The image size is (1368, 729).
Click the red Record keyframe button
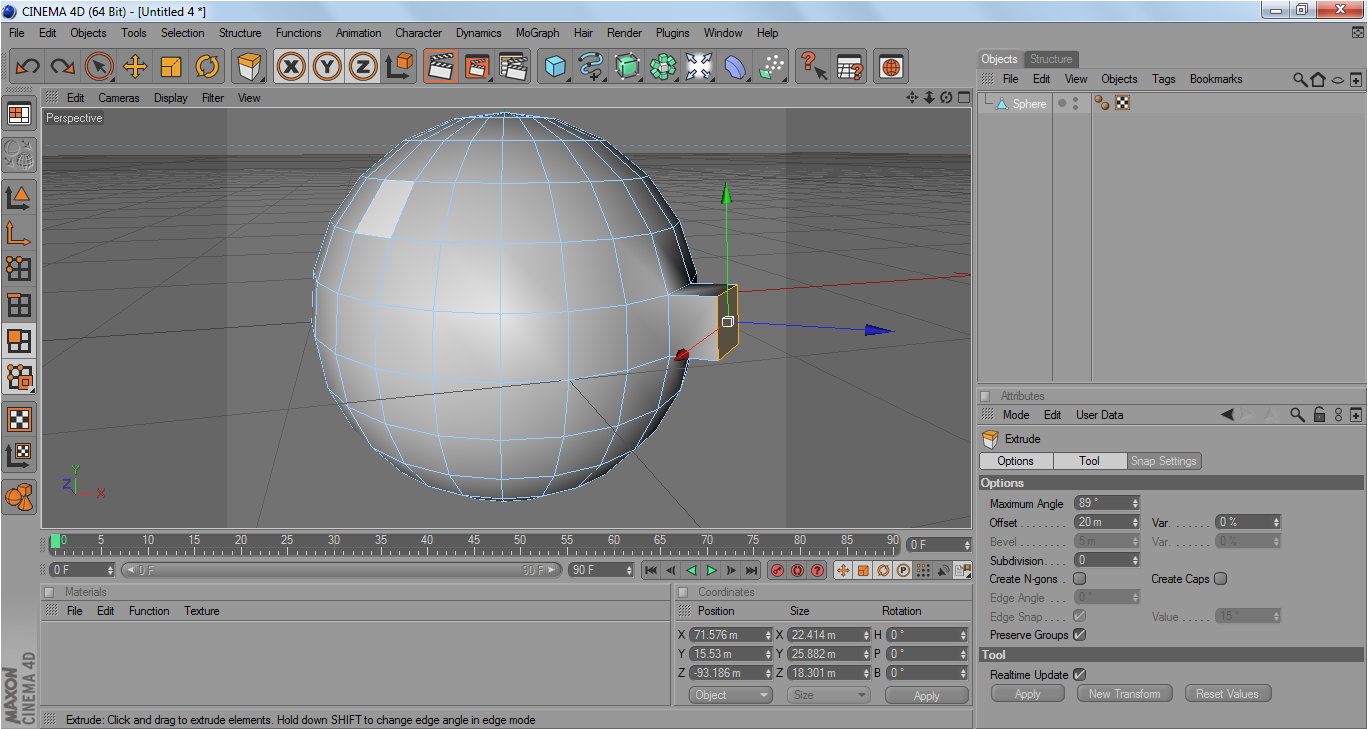click(777, 570)
